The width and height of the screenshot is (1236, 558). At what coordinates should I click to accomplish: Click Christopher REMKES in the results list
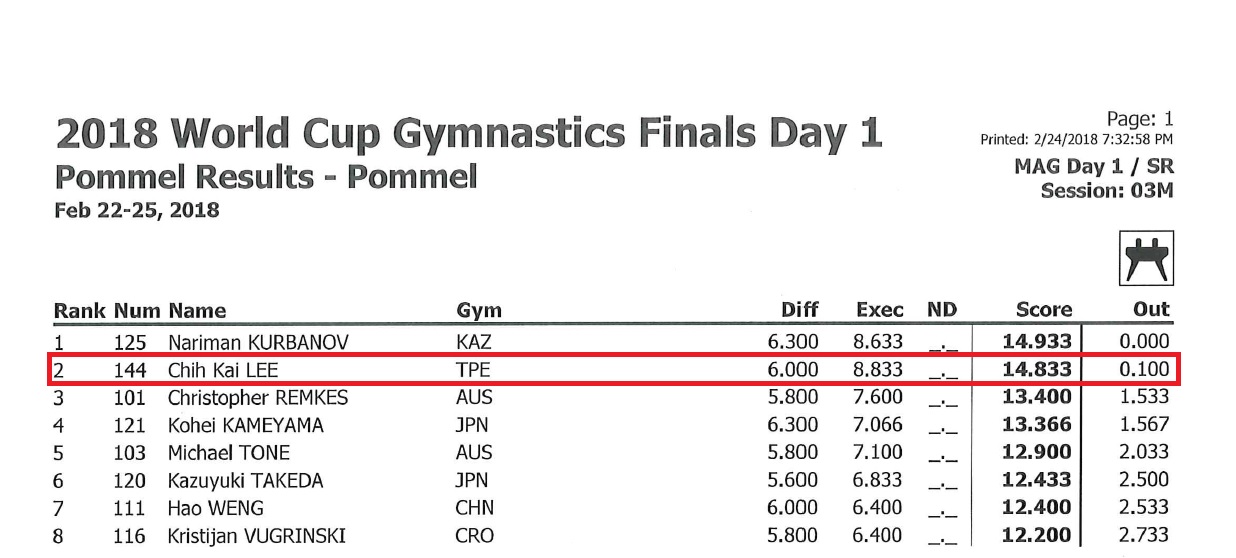(x=258, y=398)
